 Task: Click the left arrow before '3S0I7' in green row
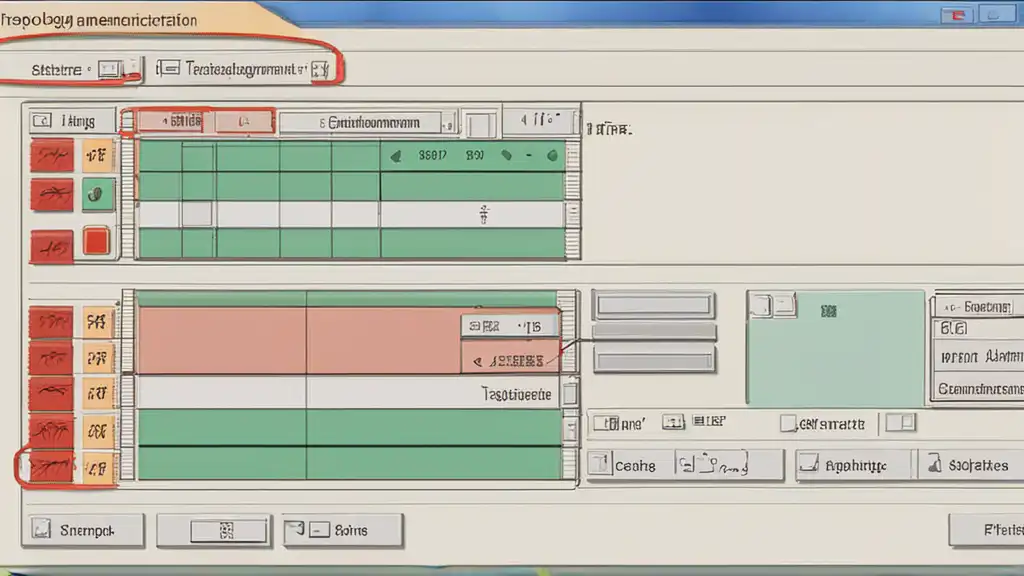tap(396, 156)
